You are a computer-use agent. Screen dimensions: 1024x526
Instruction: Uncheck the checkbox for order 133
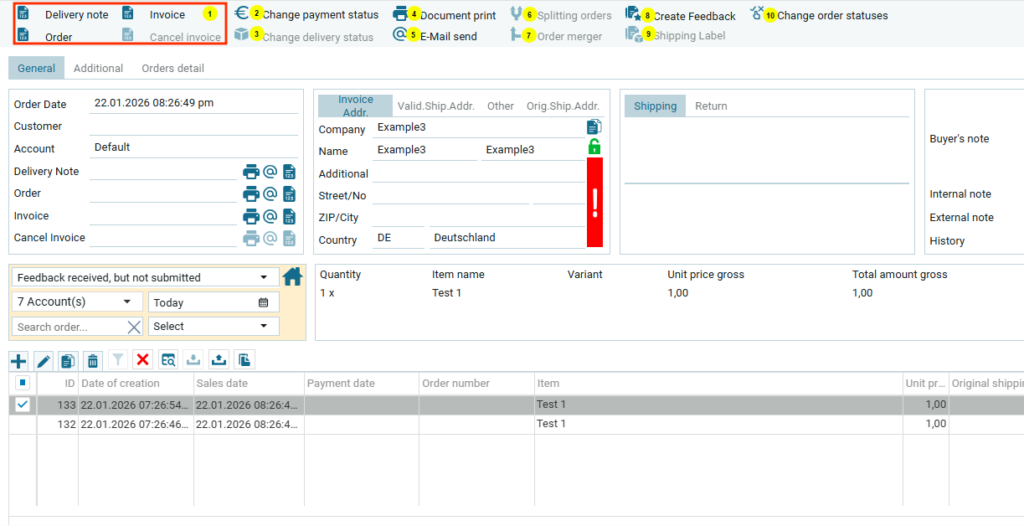[22, 405]
